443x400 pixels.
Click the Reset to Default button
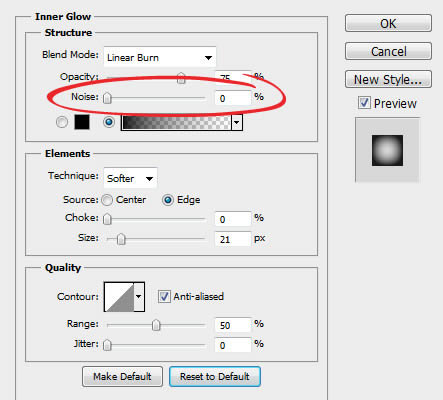click(x=215, y=377)
